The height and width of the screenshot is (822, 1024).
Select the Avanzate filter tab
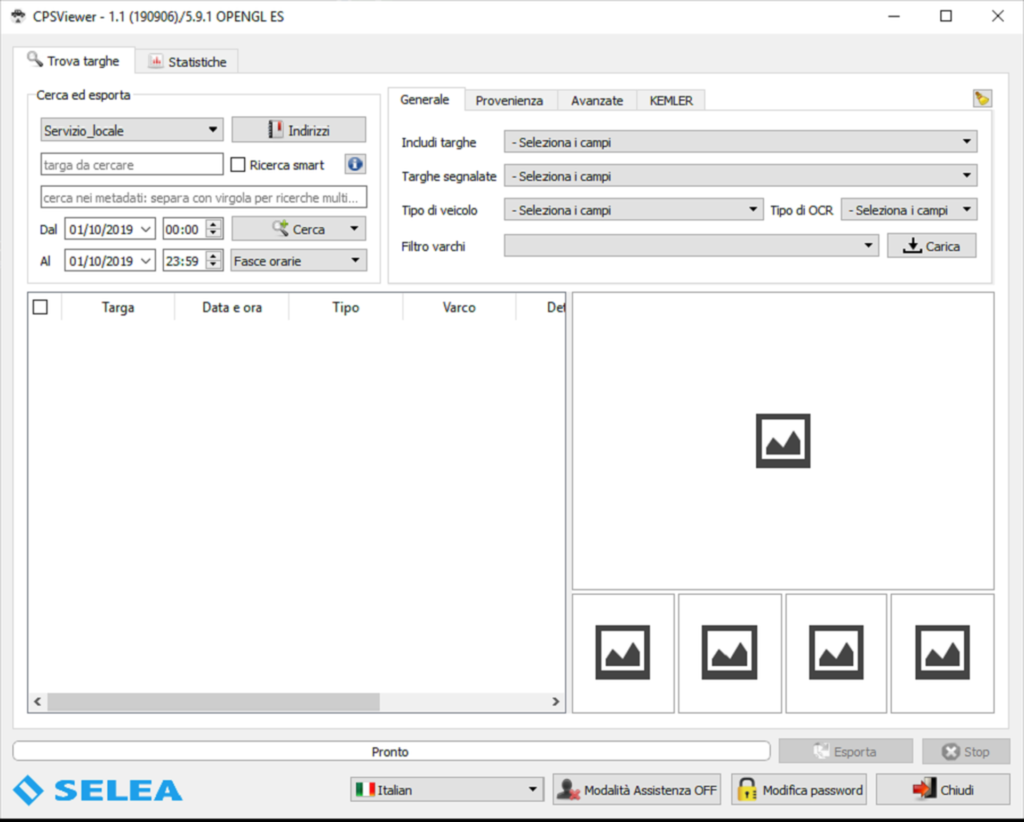[x=597, y=101]
